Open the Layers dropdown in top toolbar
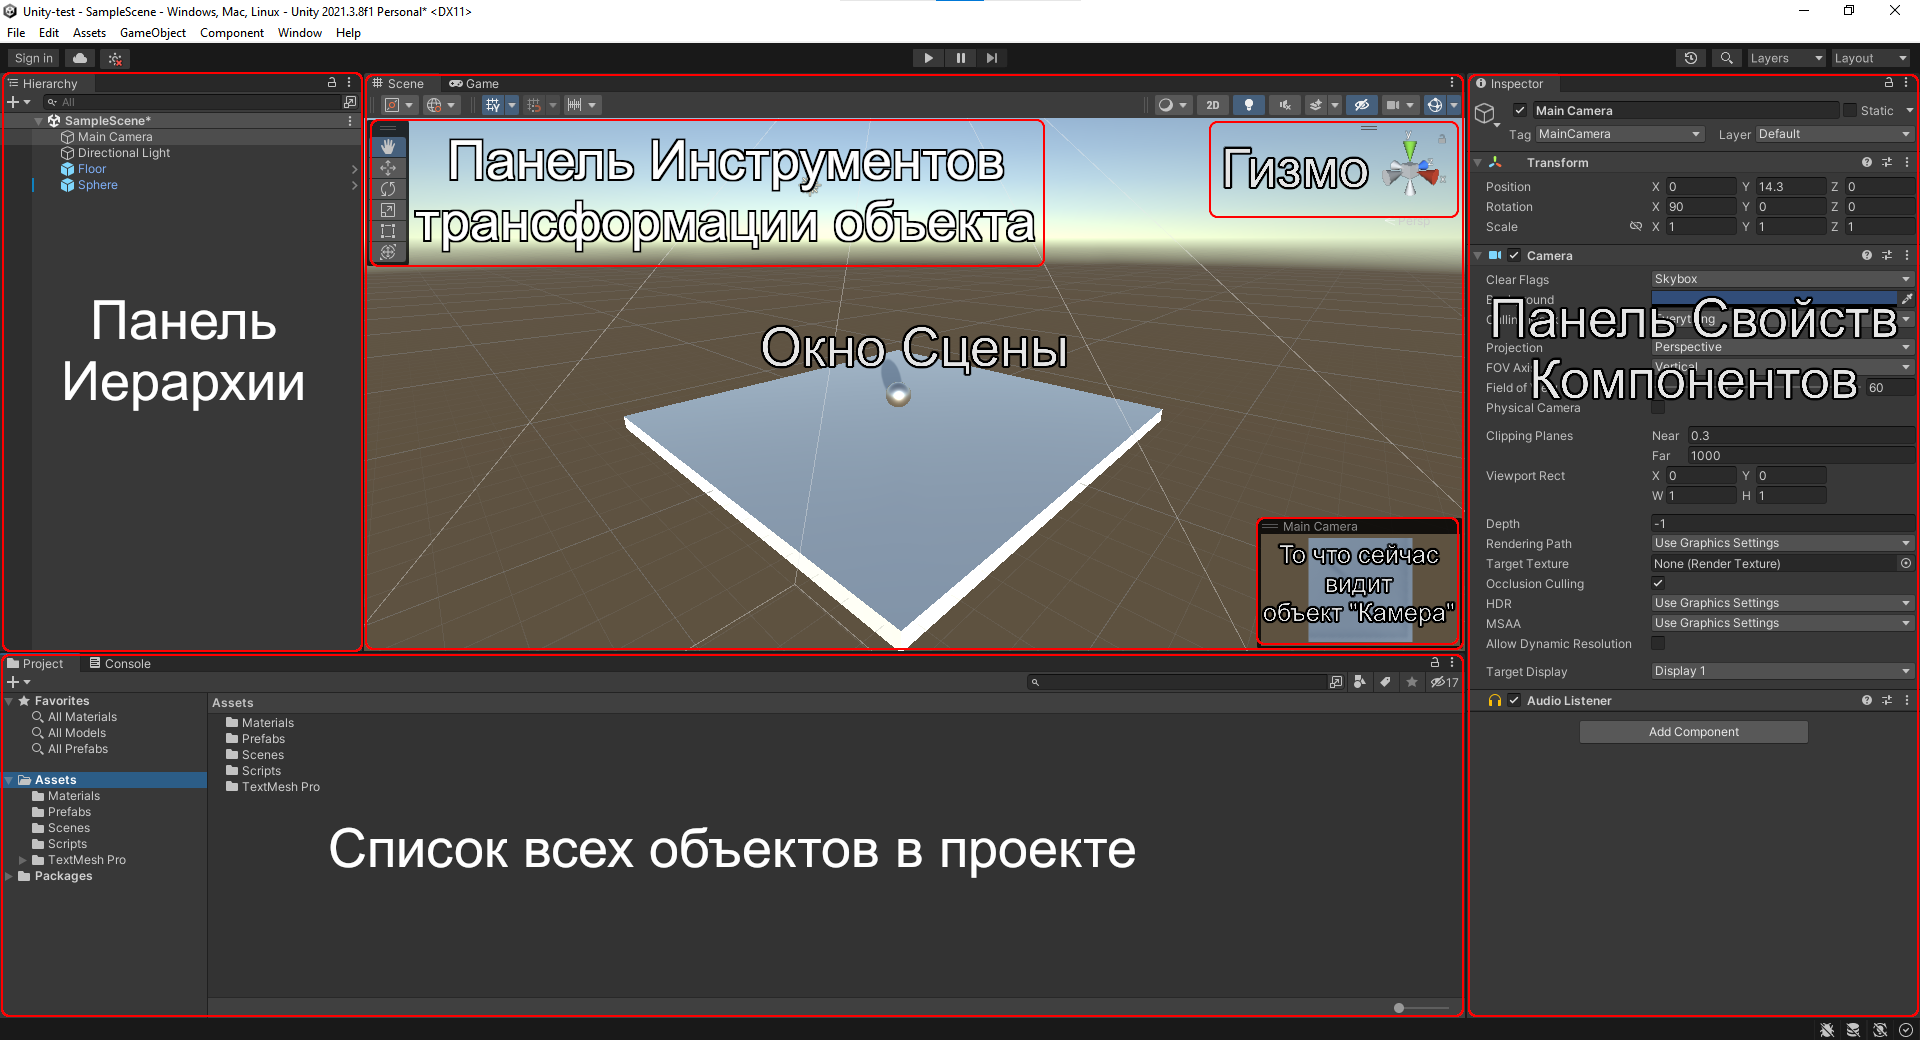Image resolution: width=1920 pixels, height=1040 pixels. pos(1786,58)
